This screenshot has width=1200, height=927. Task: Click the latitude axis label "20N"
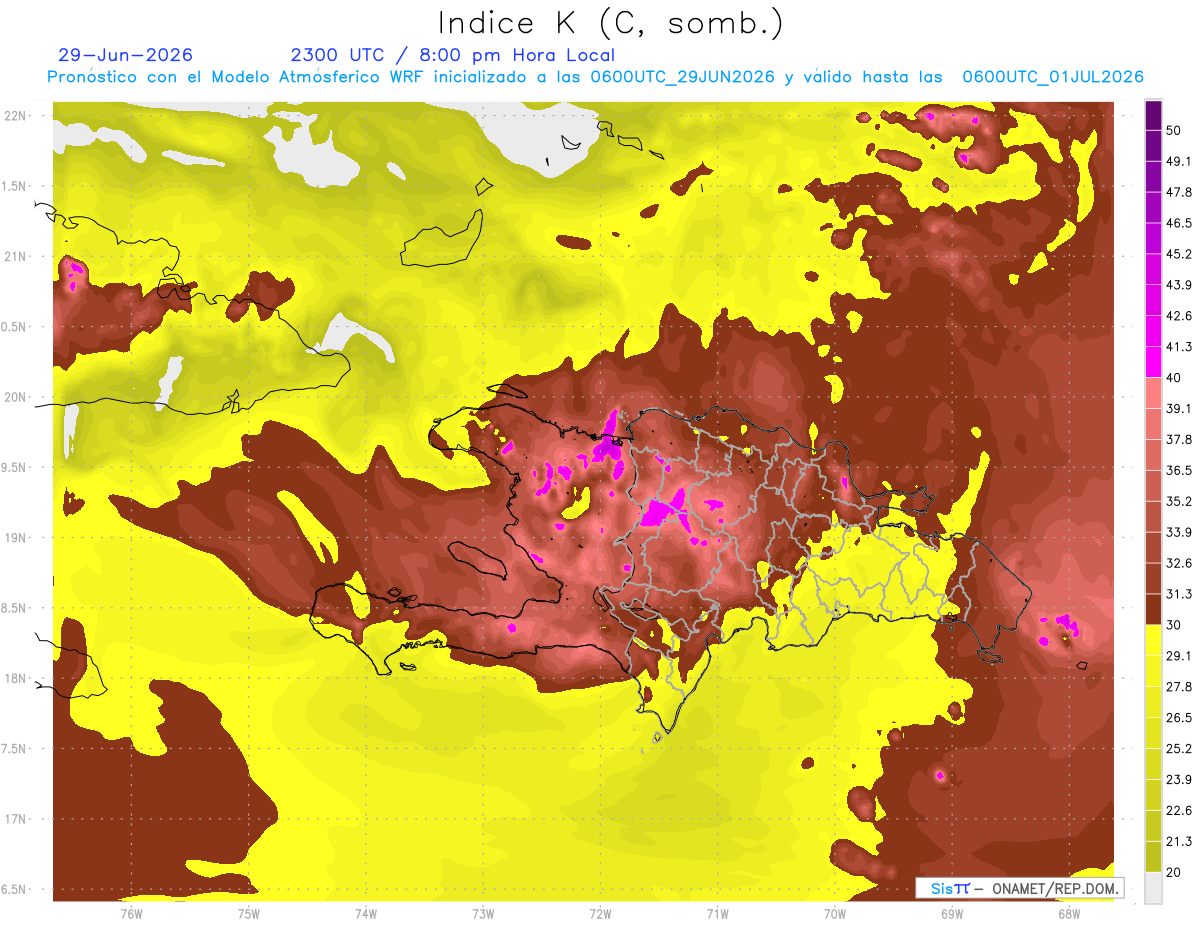[x=15, y=397]
